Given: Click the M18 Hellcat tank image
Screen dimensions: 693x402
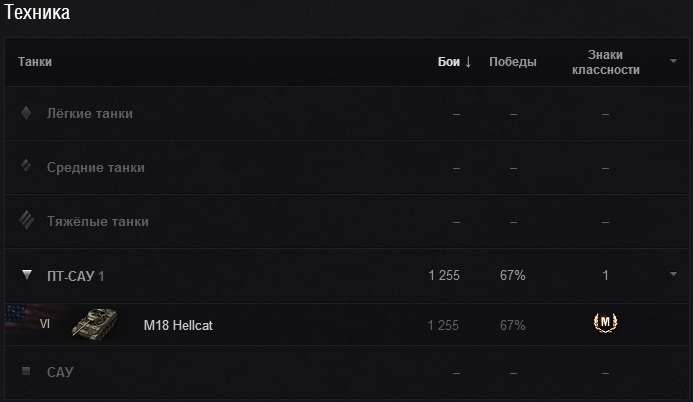Looking at the screenshot, I should 95,325.
